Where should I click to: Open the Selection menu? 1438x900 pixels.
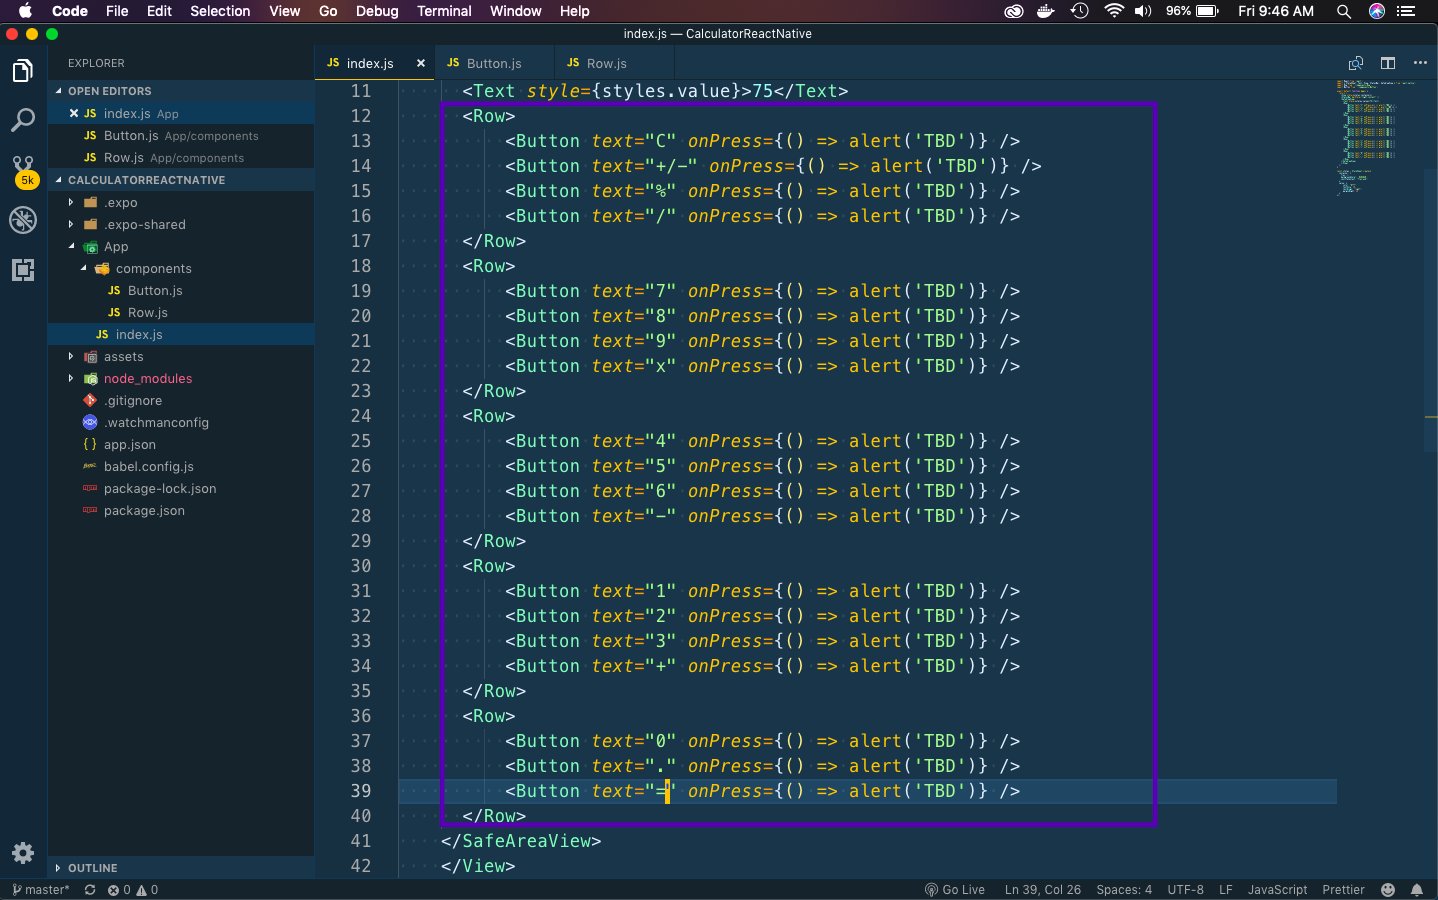[220, 11]
